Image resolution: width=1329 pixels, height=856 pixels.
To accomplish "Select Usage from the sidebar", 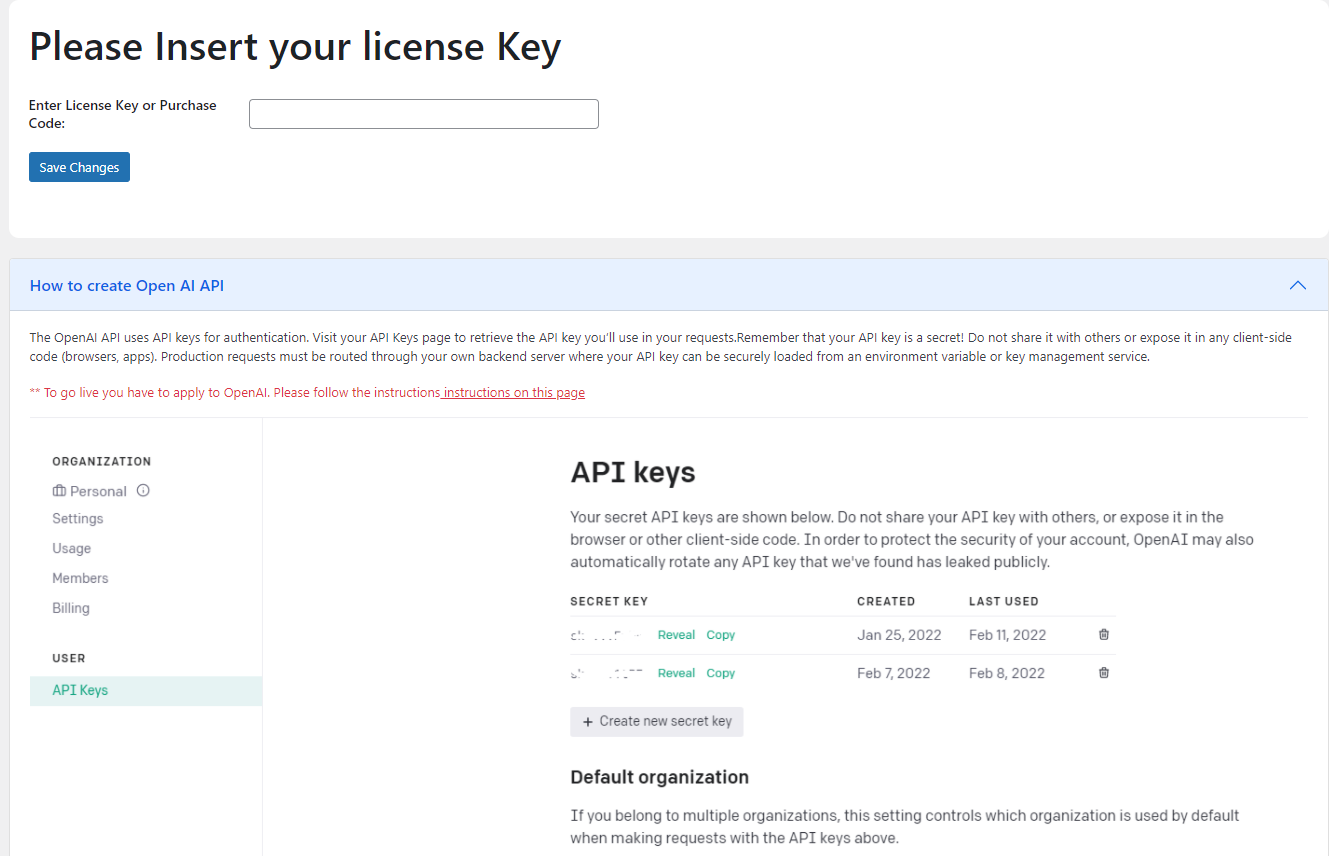I will pyautogui.click(x=71, y=548).
